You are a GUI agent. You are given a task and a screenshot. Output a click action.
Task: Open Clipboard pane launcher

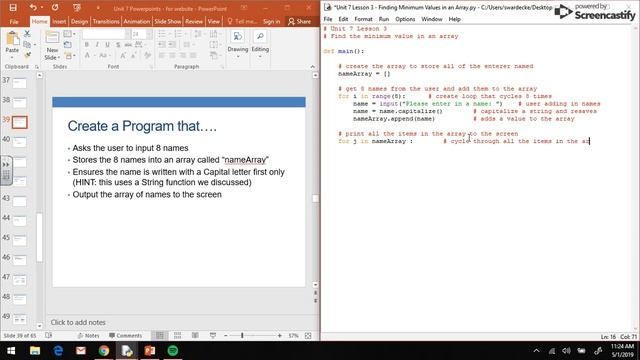[36, 67]
